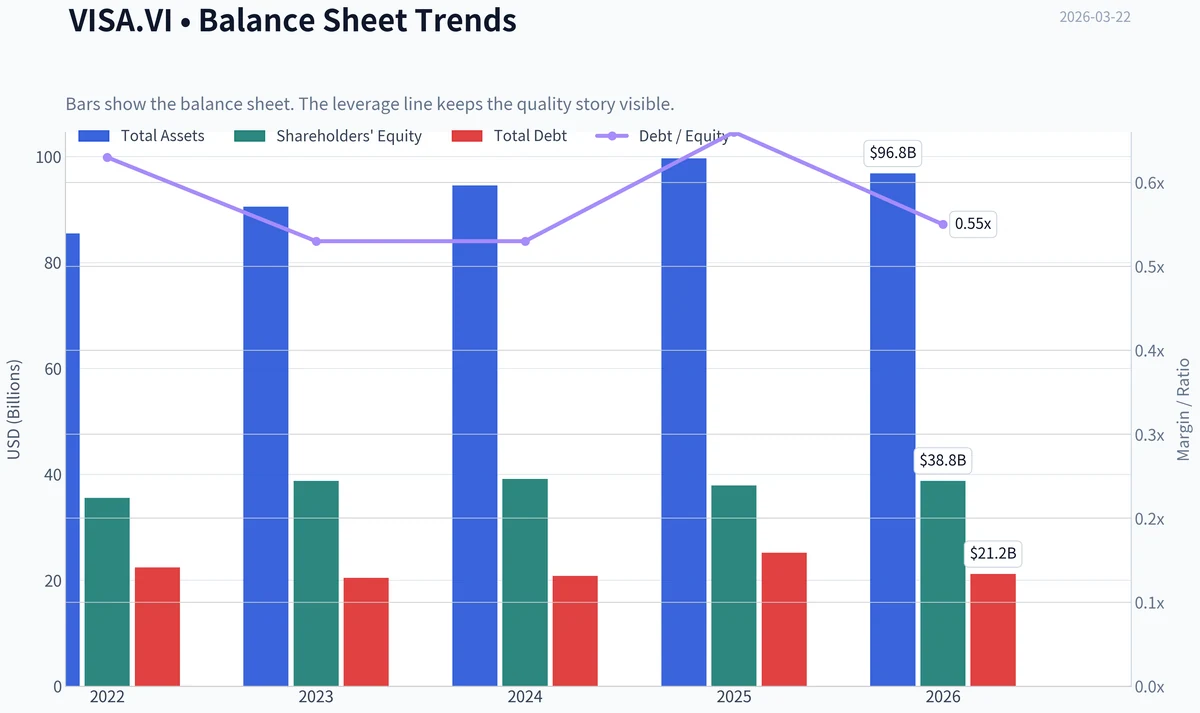The height and width of the screenshot is (713, 1200).
Task: Select the 2024 Shareholders' Equity bar
Action: click(x=525, y=582)
